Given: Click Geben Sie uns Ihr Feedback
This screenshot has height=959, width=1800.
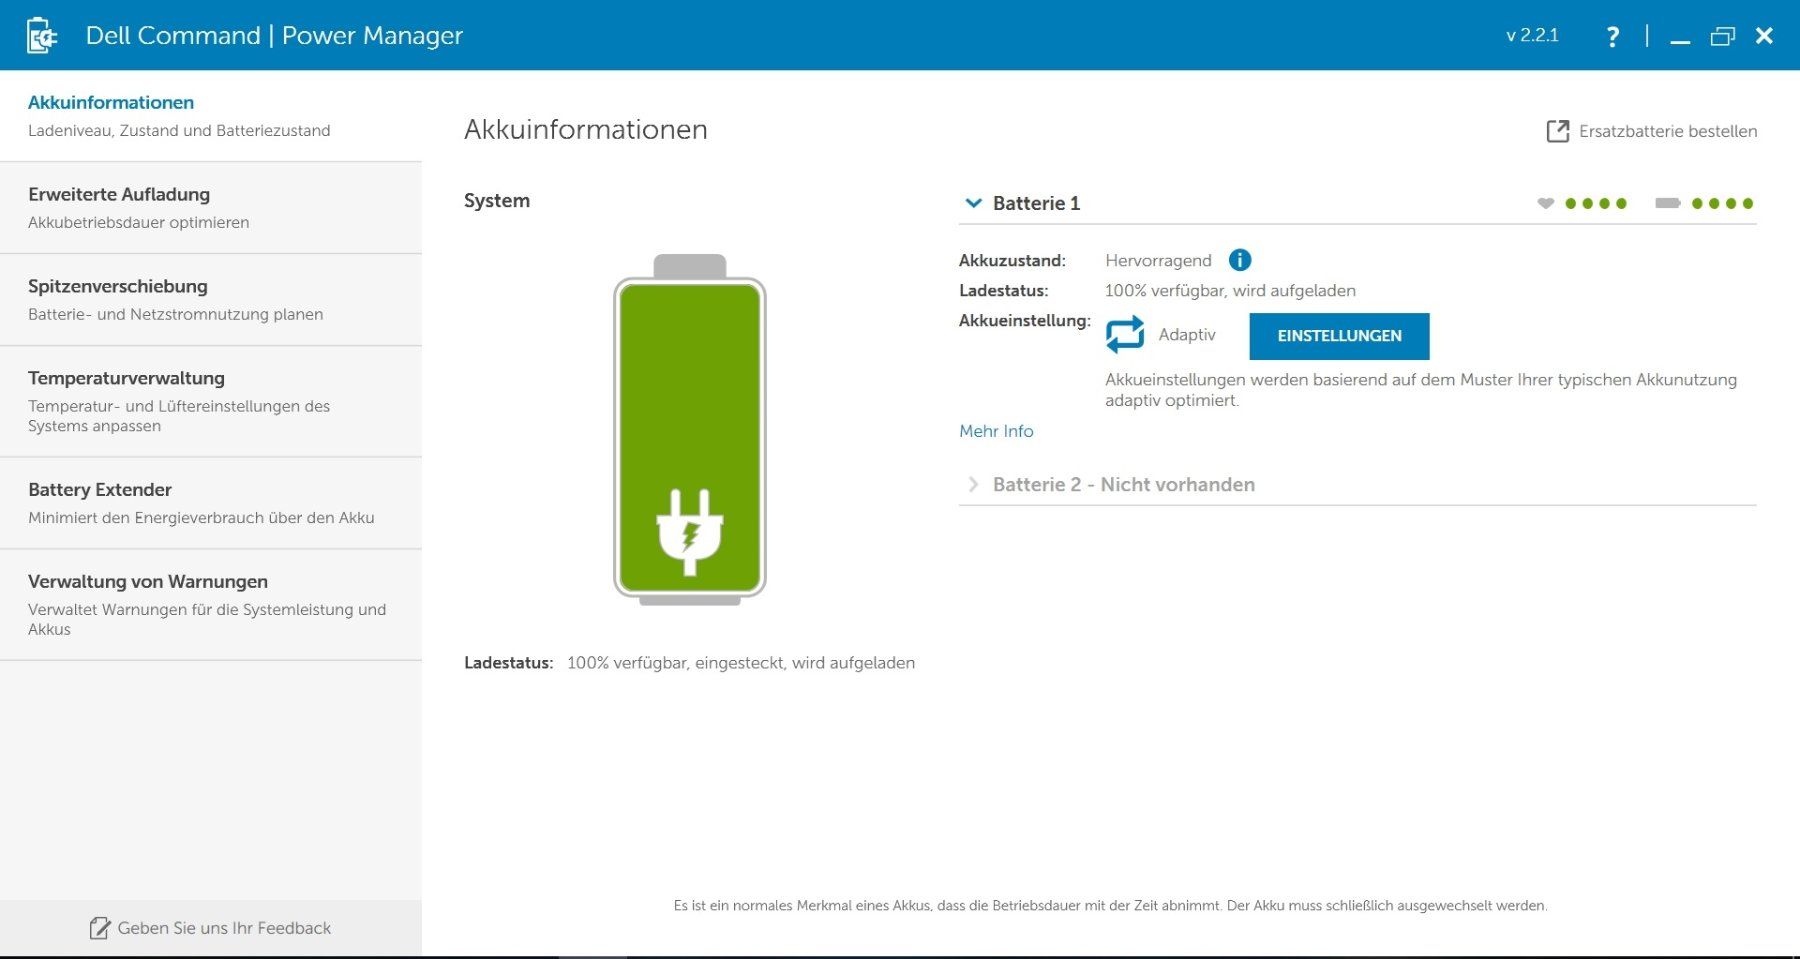Looking at the screenshot, I should coord(224,928).
